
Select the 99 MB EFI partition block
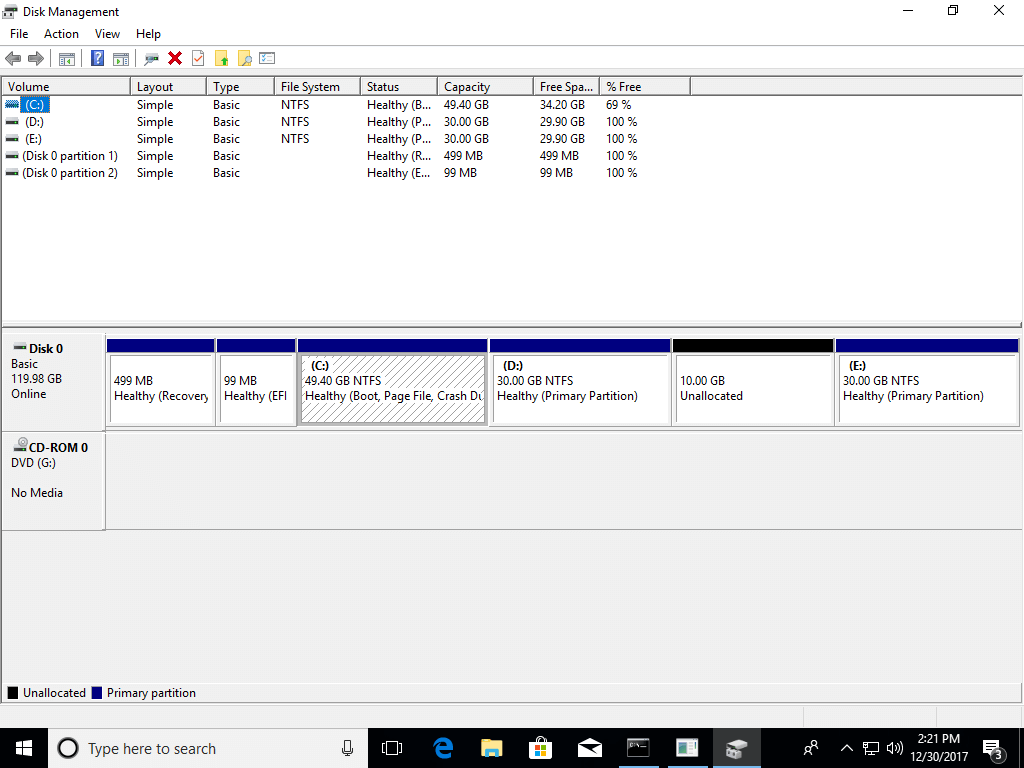click(256, 383)
